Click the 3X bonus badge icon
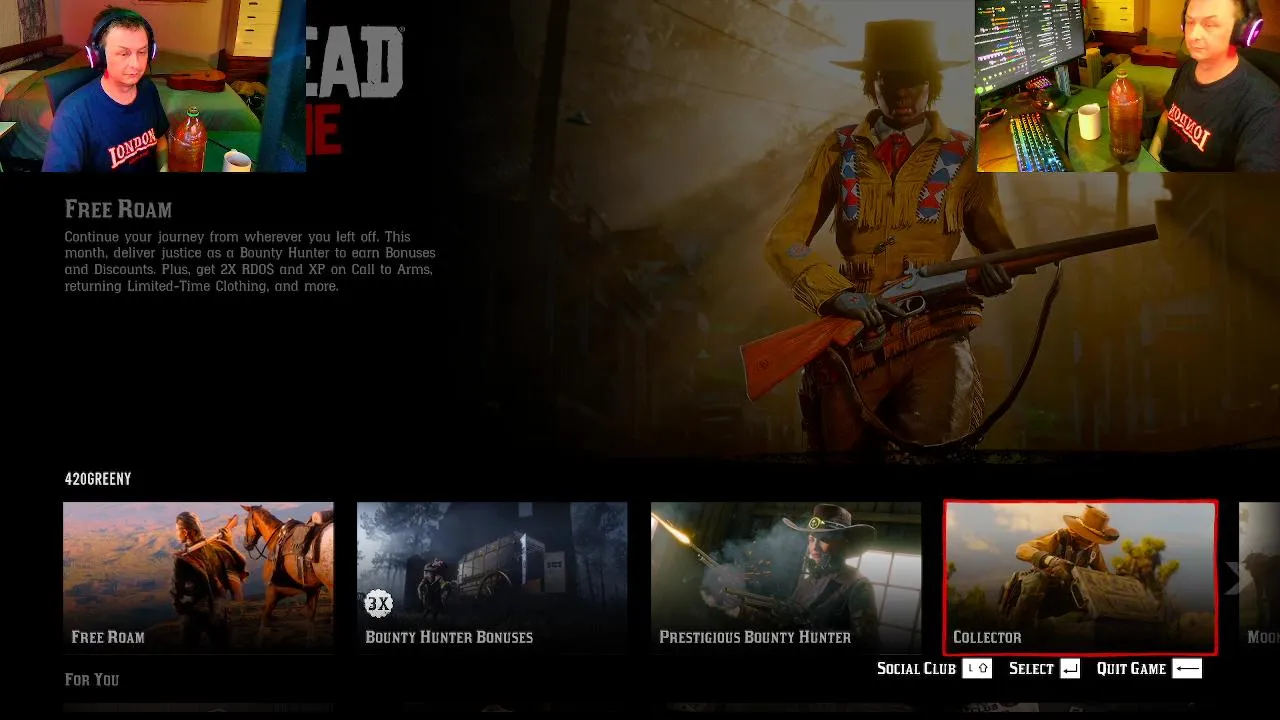Screen dimensions: 1280x720 pos(378,603)
